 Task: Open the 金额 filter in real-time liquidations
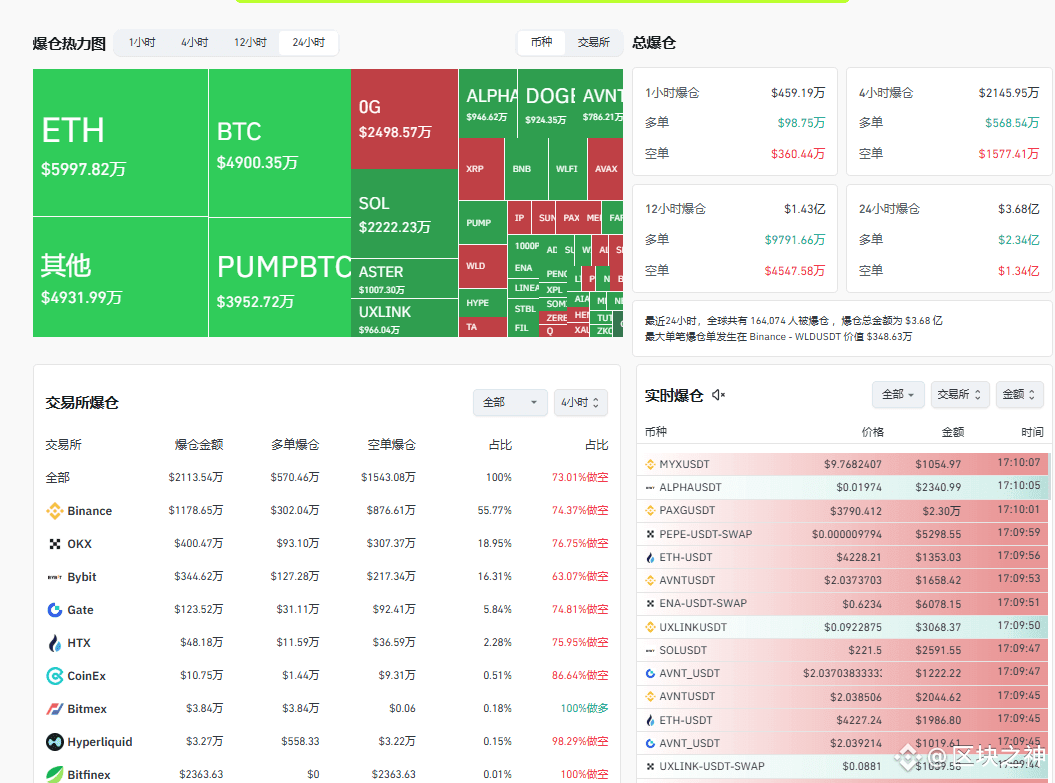click(1019, 394)
